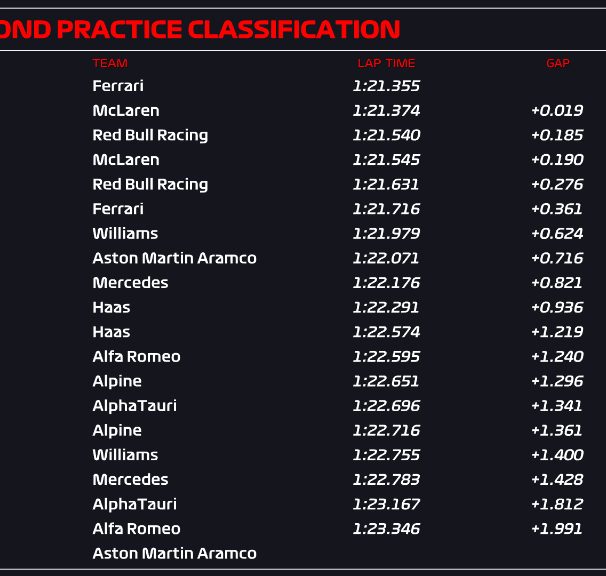Click the Alpine row with gap +1.361
606x576 pixels.
pos(303,430)
